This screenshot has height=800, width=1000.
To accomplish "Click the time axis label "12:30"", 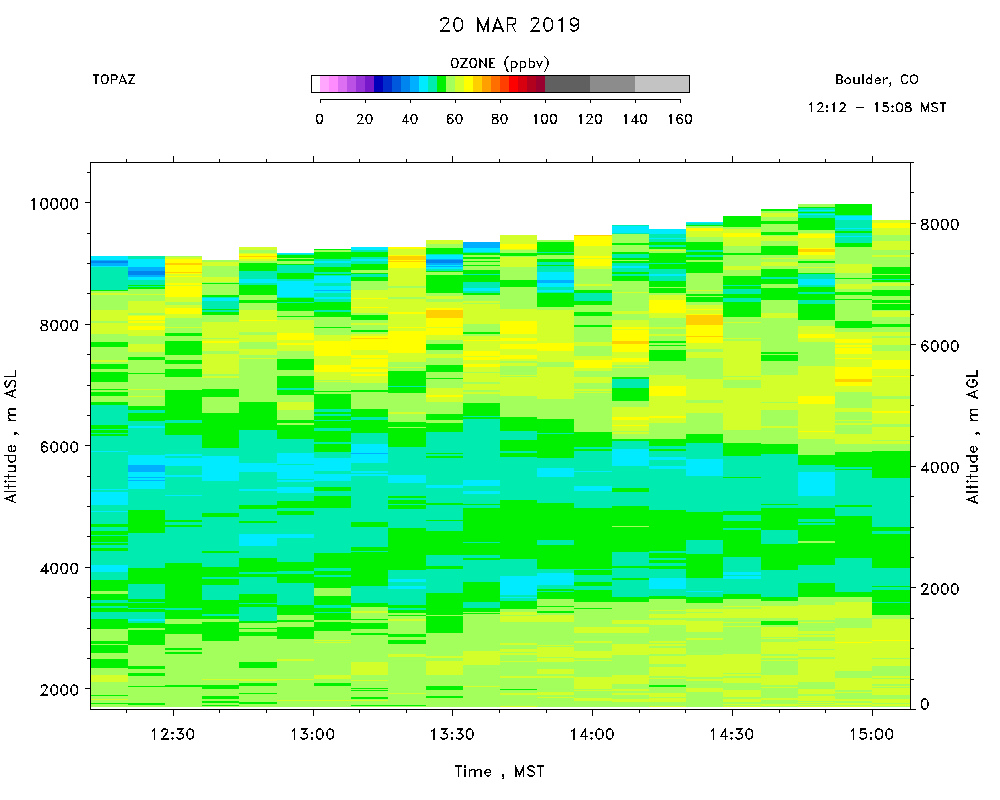I will click(173, 734).
